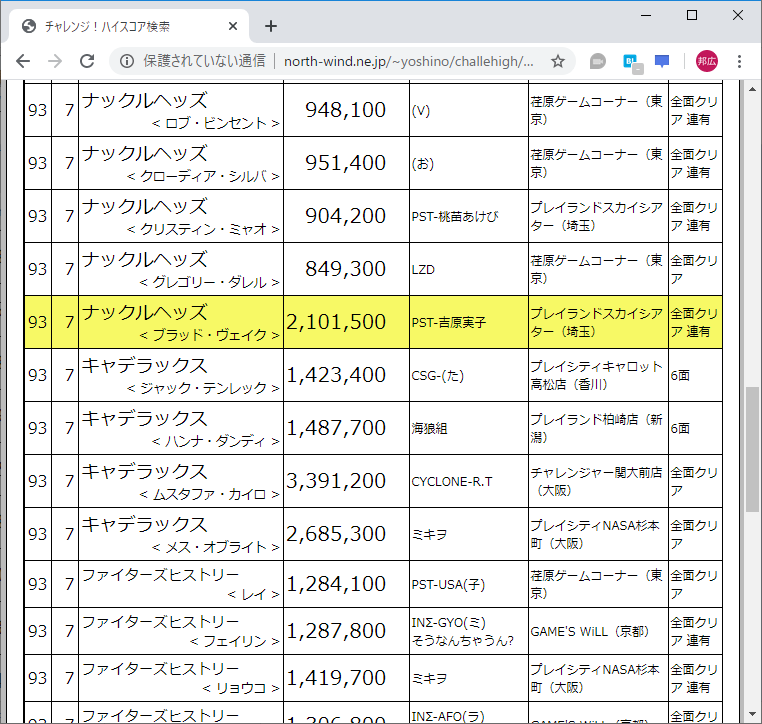The image size is (762, 724).
Task: Reload the current page
Action: coord(87,61)
